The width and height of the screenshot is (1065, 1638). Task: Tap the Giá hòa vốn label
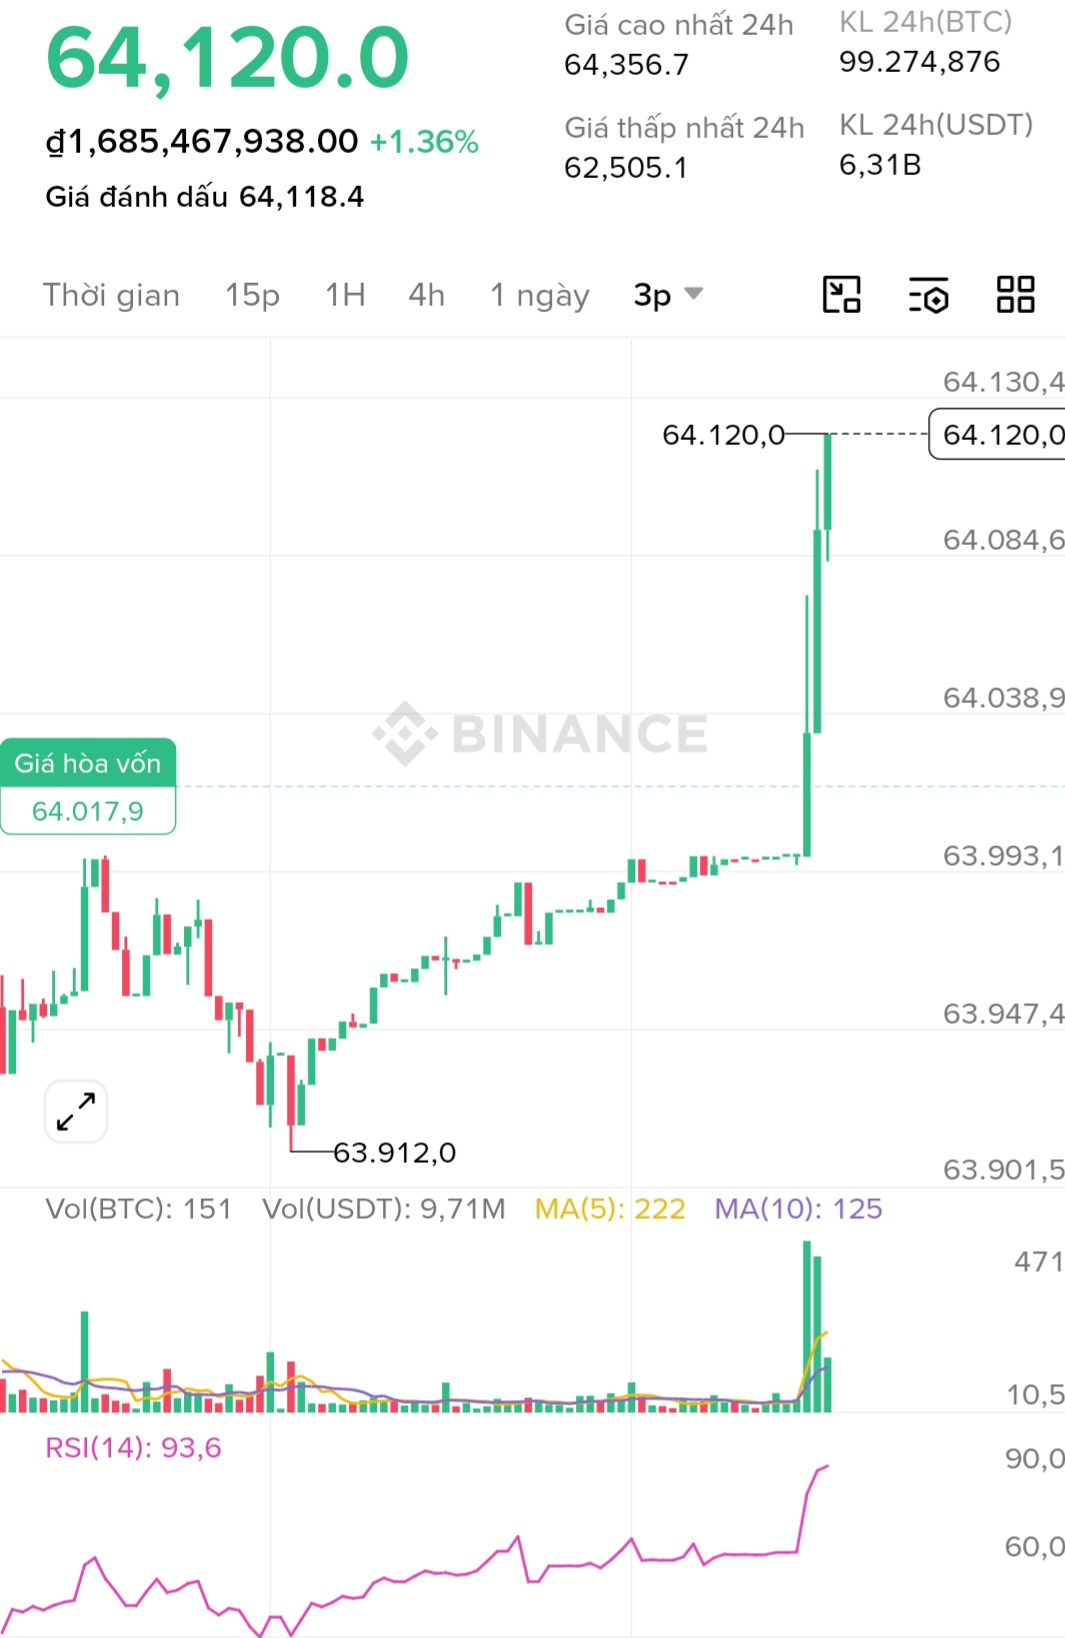click(88, 763)
